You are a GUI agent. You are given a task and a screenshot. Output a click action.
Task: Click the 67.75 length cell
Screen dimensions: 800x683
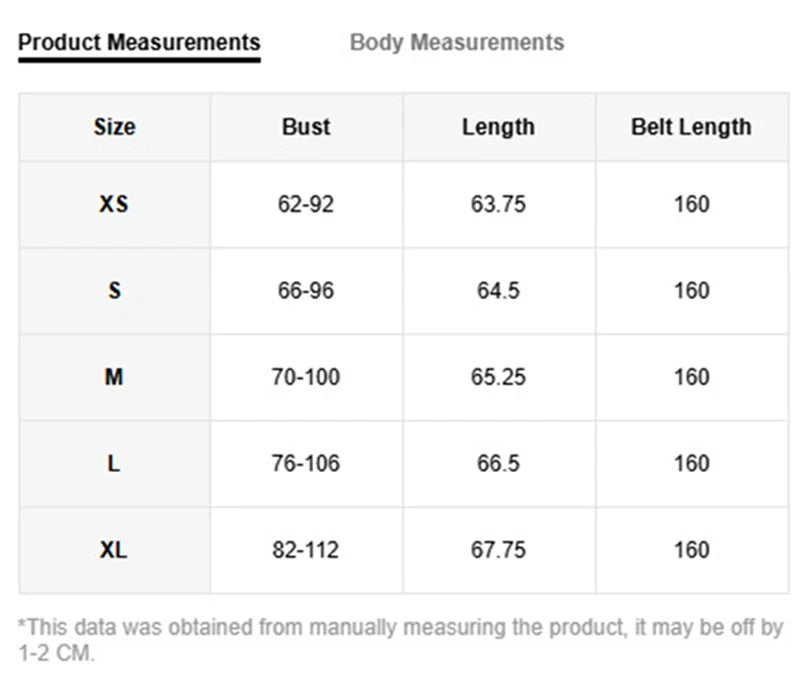[498, 550]
